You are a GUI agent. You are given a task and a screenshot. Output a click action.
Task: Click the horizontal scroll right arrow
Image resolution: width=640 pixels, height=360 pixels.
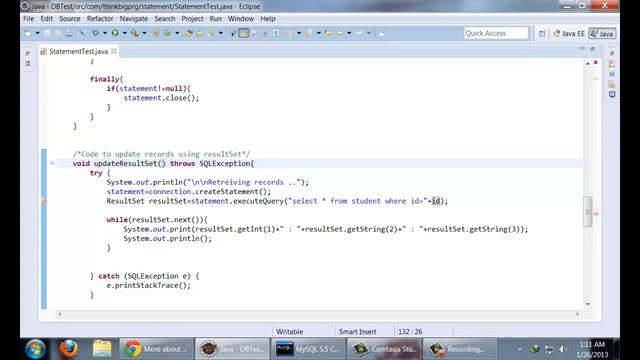click(x=577, y=314)
